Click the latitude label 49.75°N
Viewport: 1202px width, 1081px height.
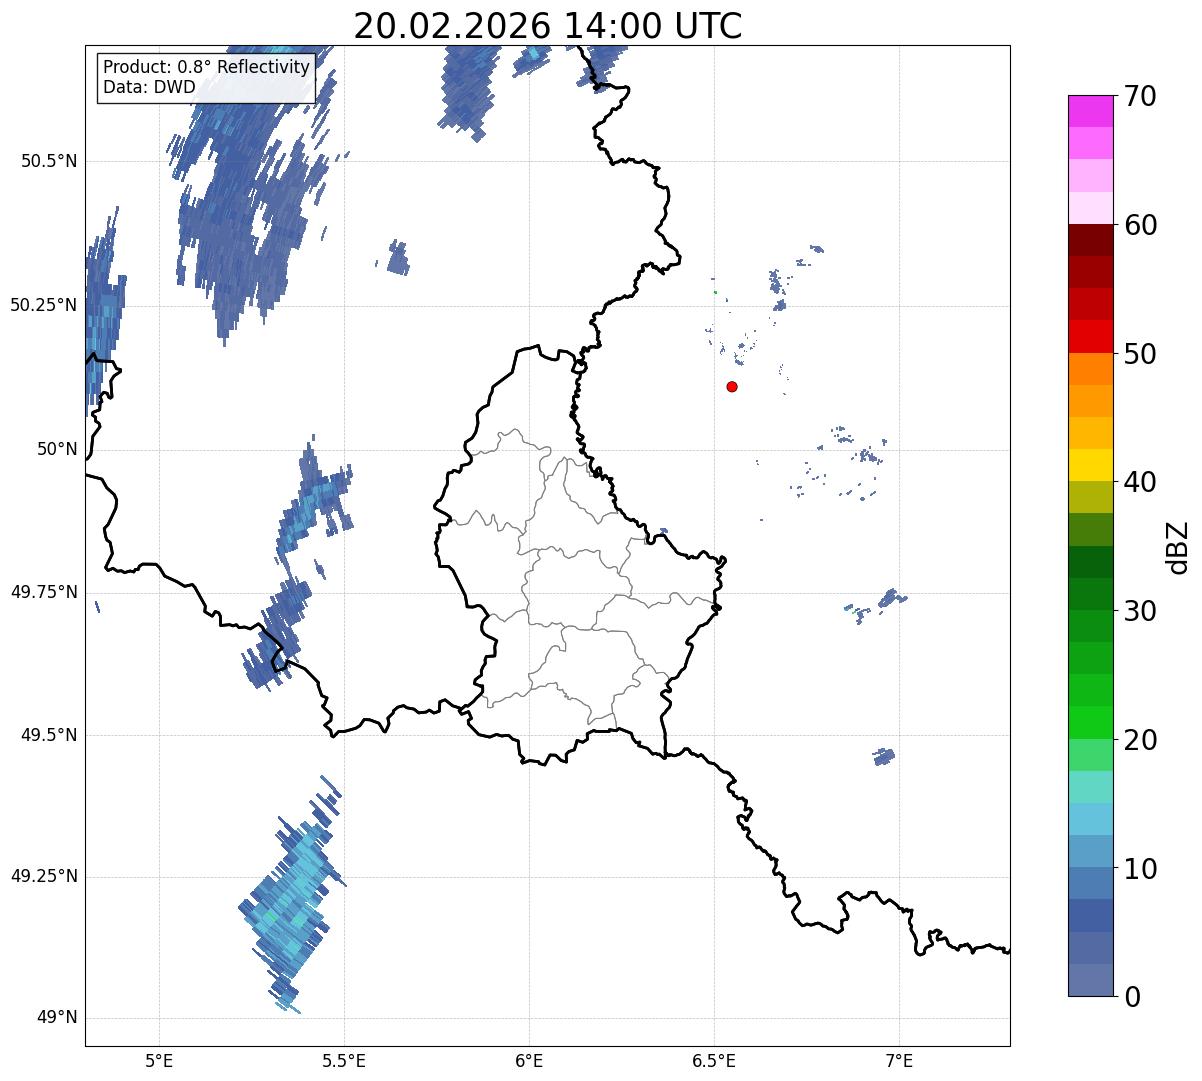pos(44,592)
